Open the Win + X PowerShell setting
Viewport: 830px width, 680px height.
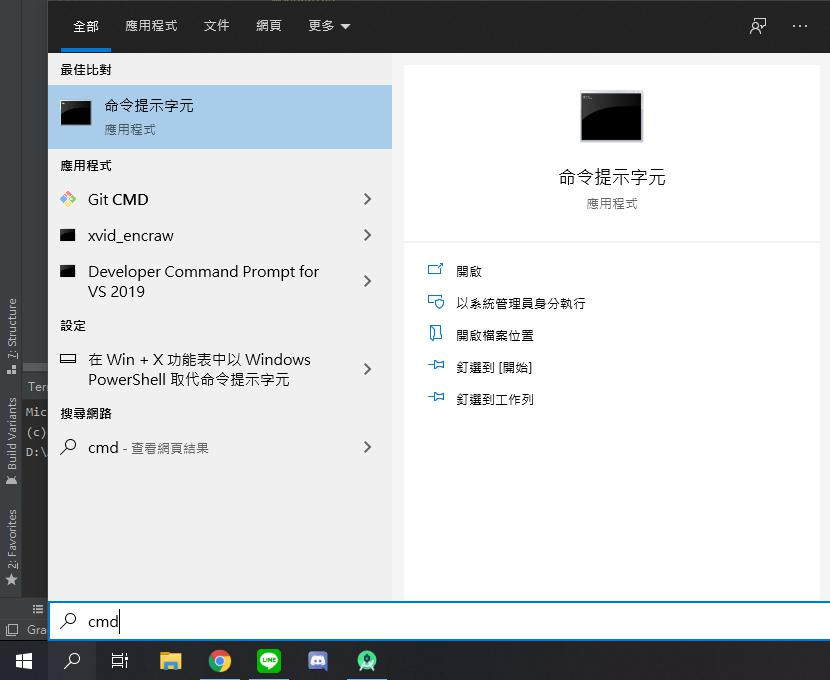coord(220,369)
